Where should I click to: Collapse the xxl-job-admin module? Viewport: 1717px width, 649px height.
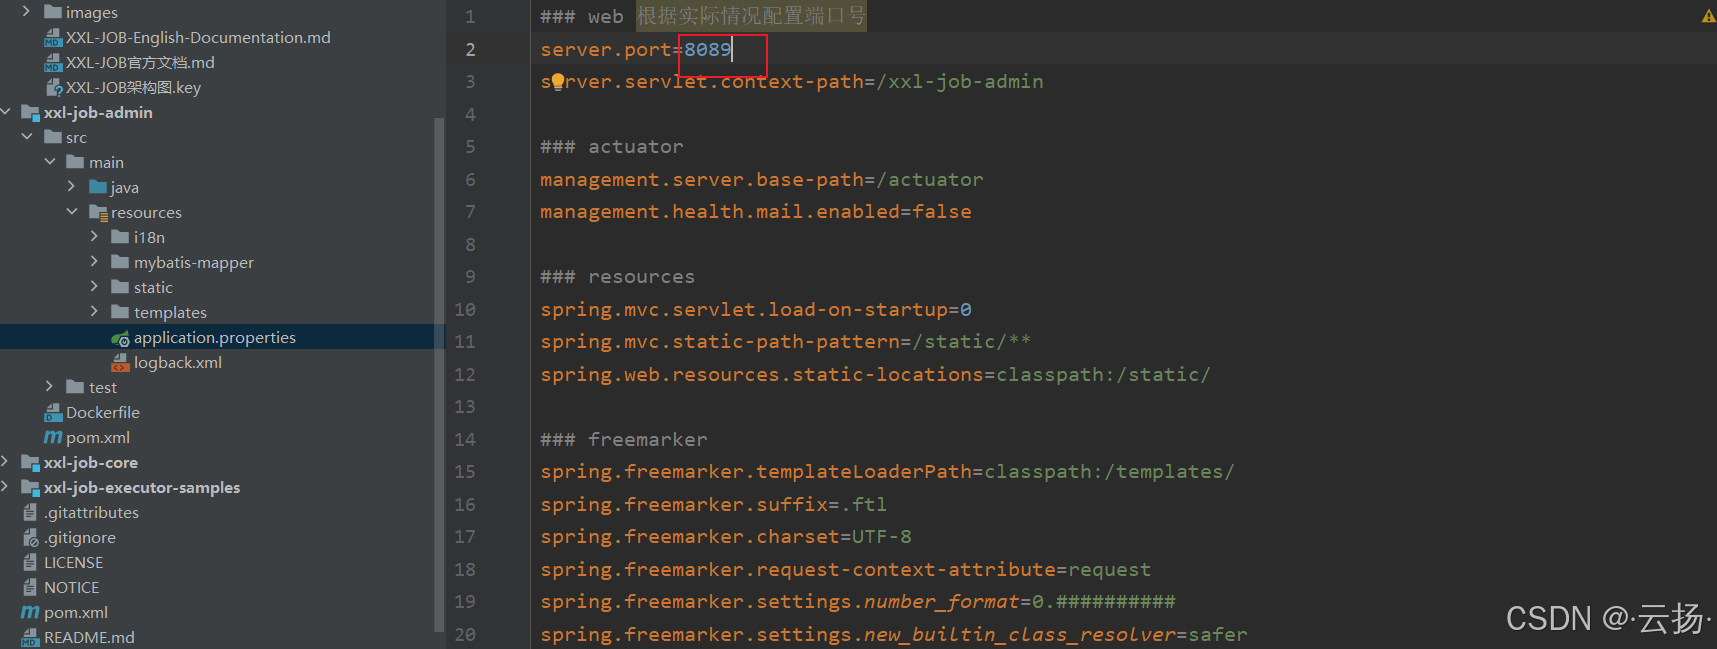[5, 112]
